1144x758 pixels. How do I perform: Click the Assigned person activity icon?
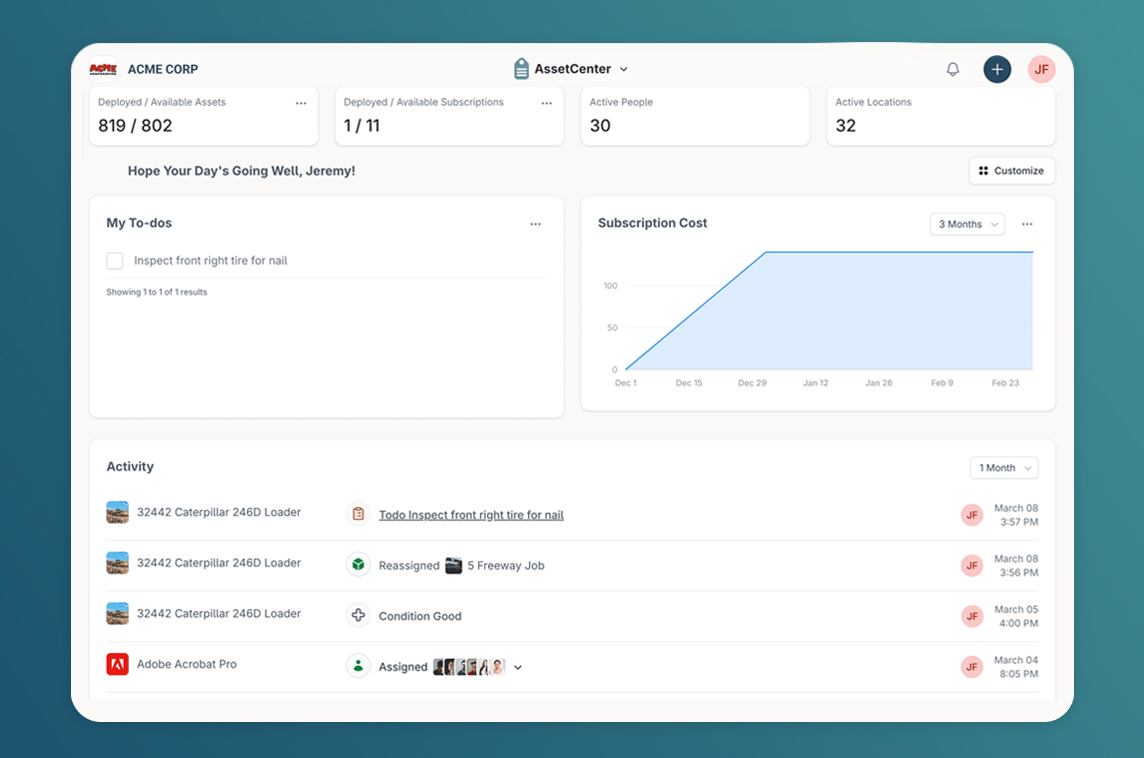[x=358, y=666]
